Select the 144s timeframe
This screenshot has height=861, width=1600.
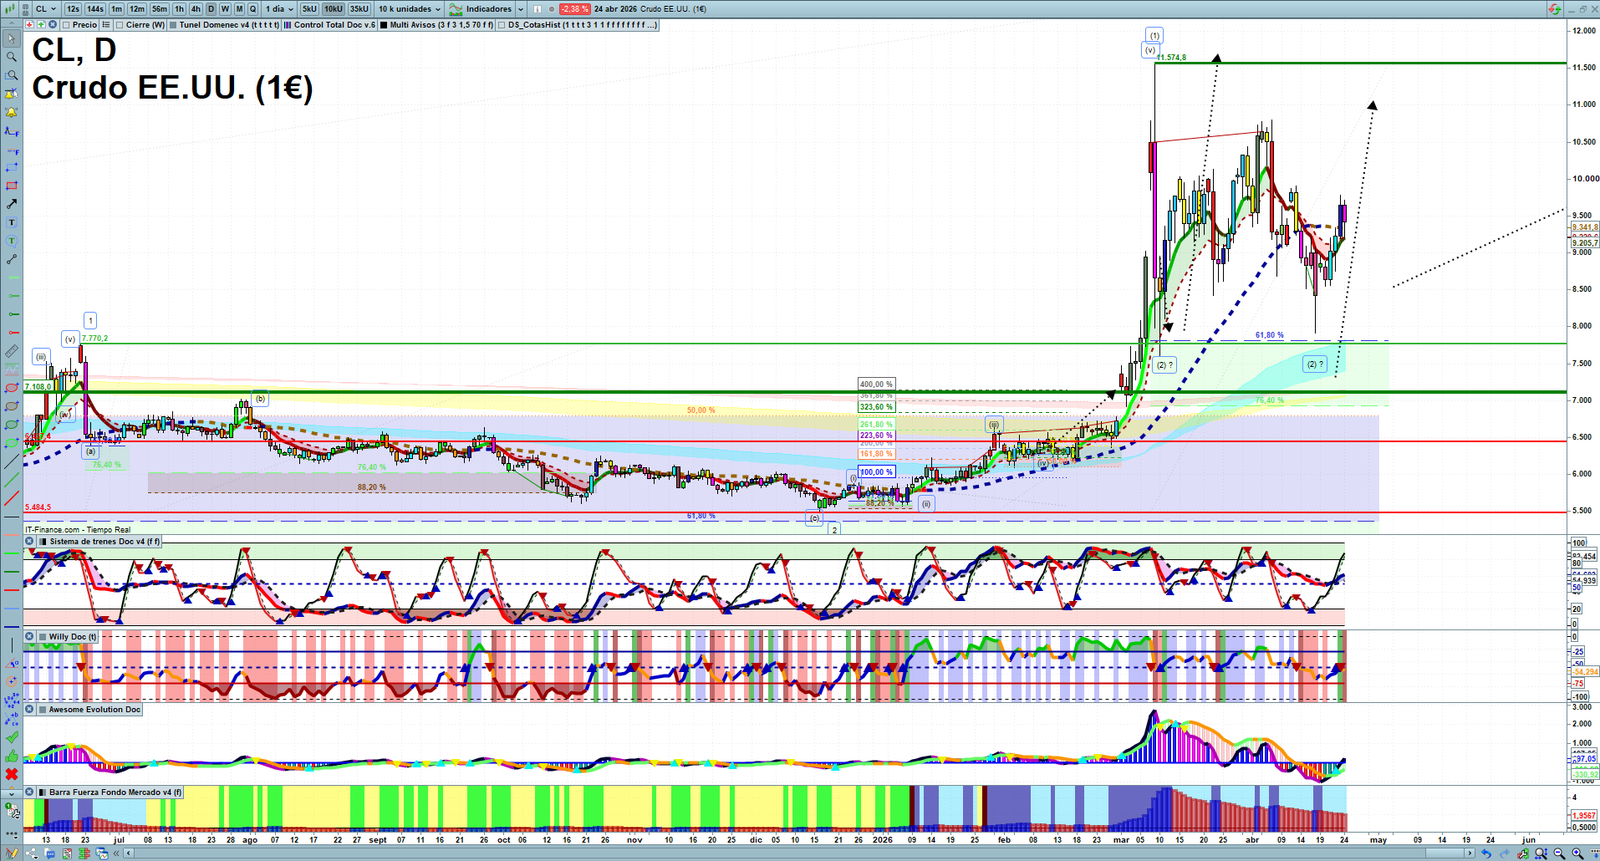pos(95,9)
